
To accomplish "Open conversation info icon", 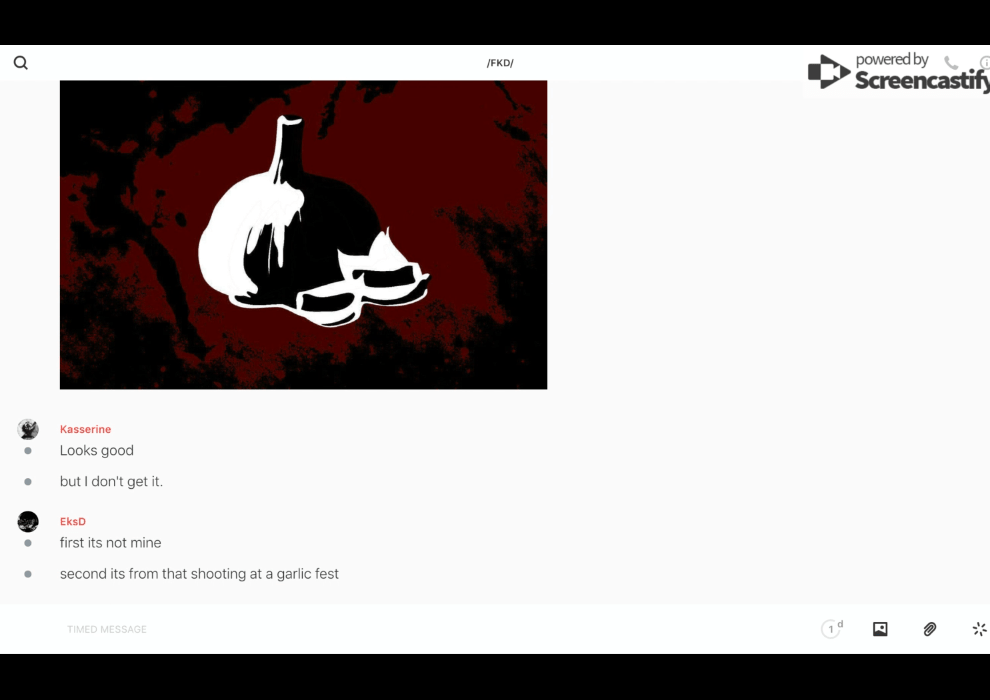I will pos(984,63).
